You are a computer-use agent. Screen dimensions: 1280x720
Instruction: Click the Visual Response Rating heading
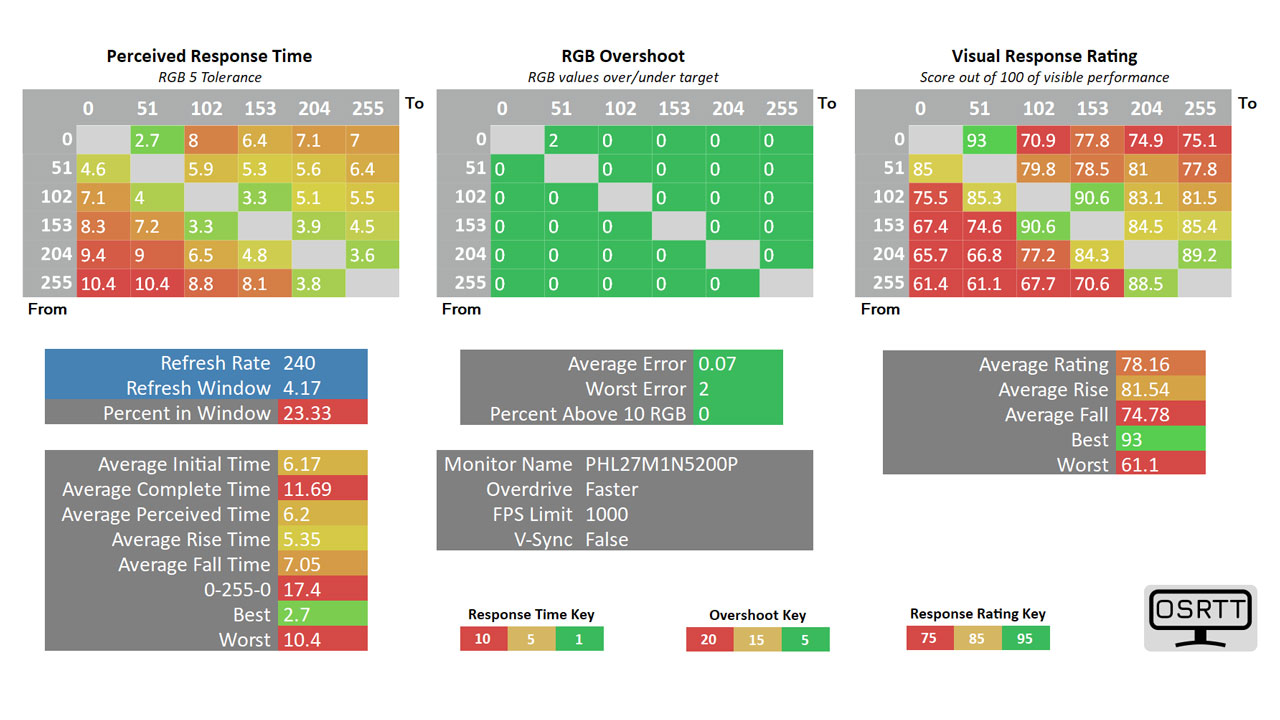[1044, 56]
